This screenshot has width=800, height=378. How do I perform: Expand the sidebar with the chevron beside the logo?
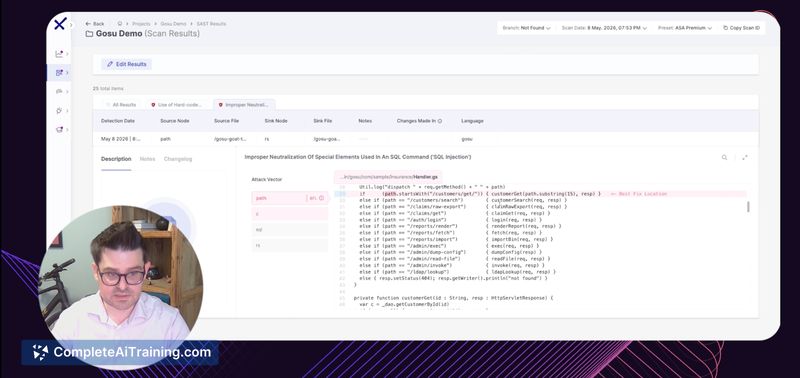[x=71, y=24]
